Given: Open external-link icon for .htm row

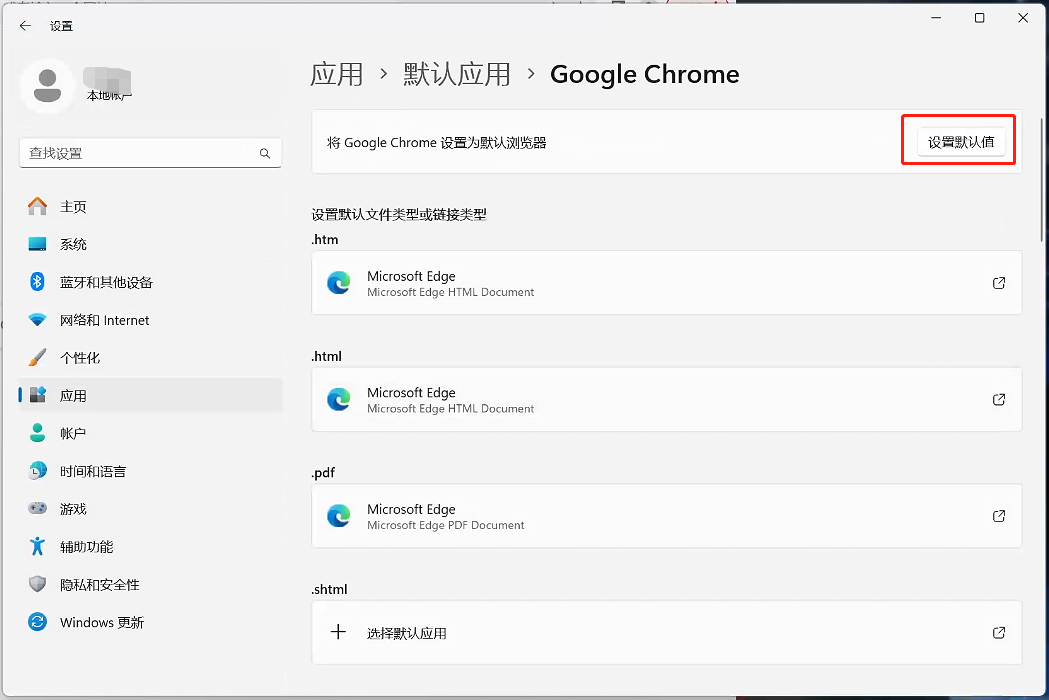Looking at the screenshot, I should click(999, 283).
